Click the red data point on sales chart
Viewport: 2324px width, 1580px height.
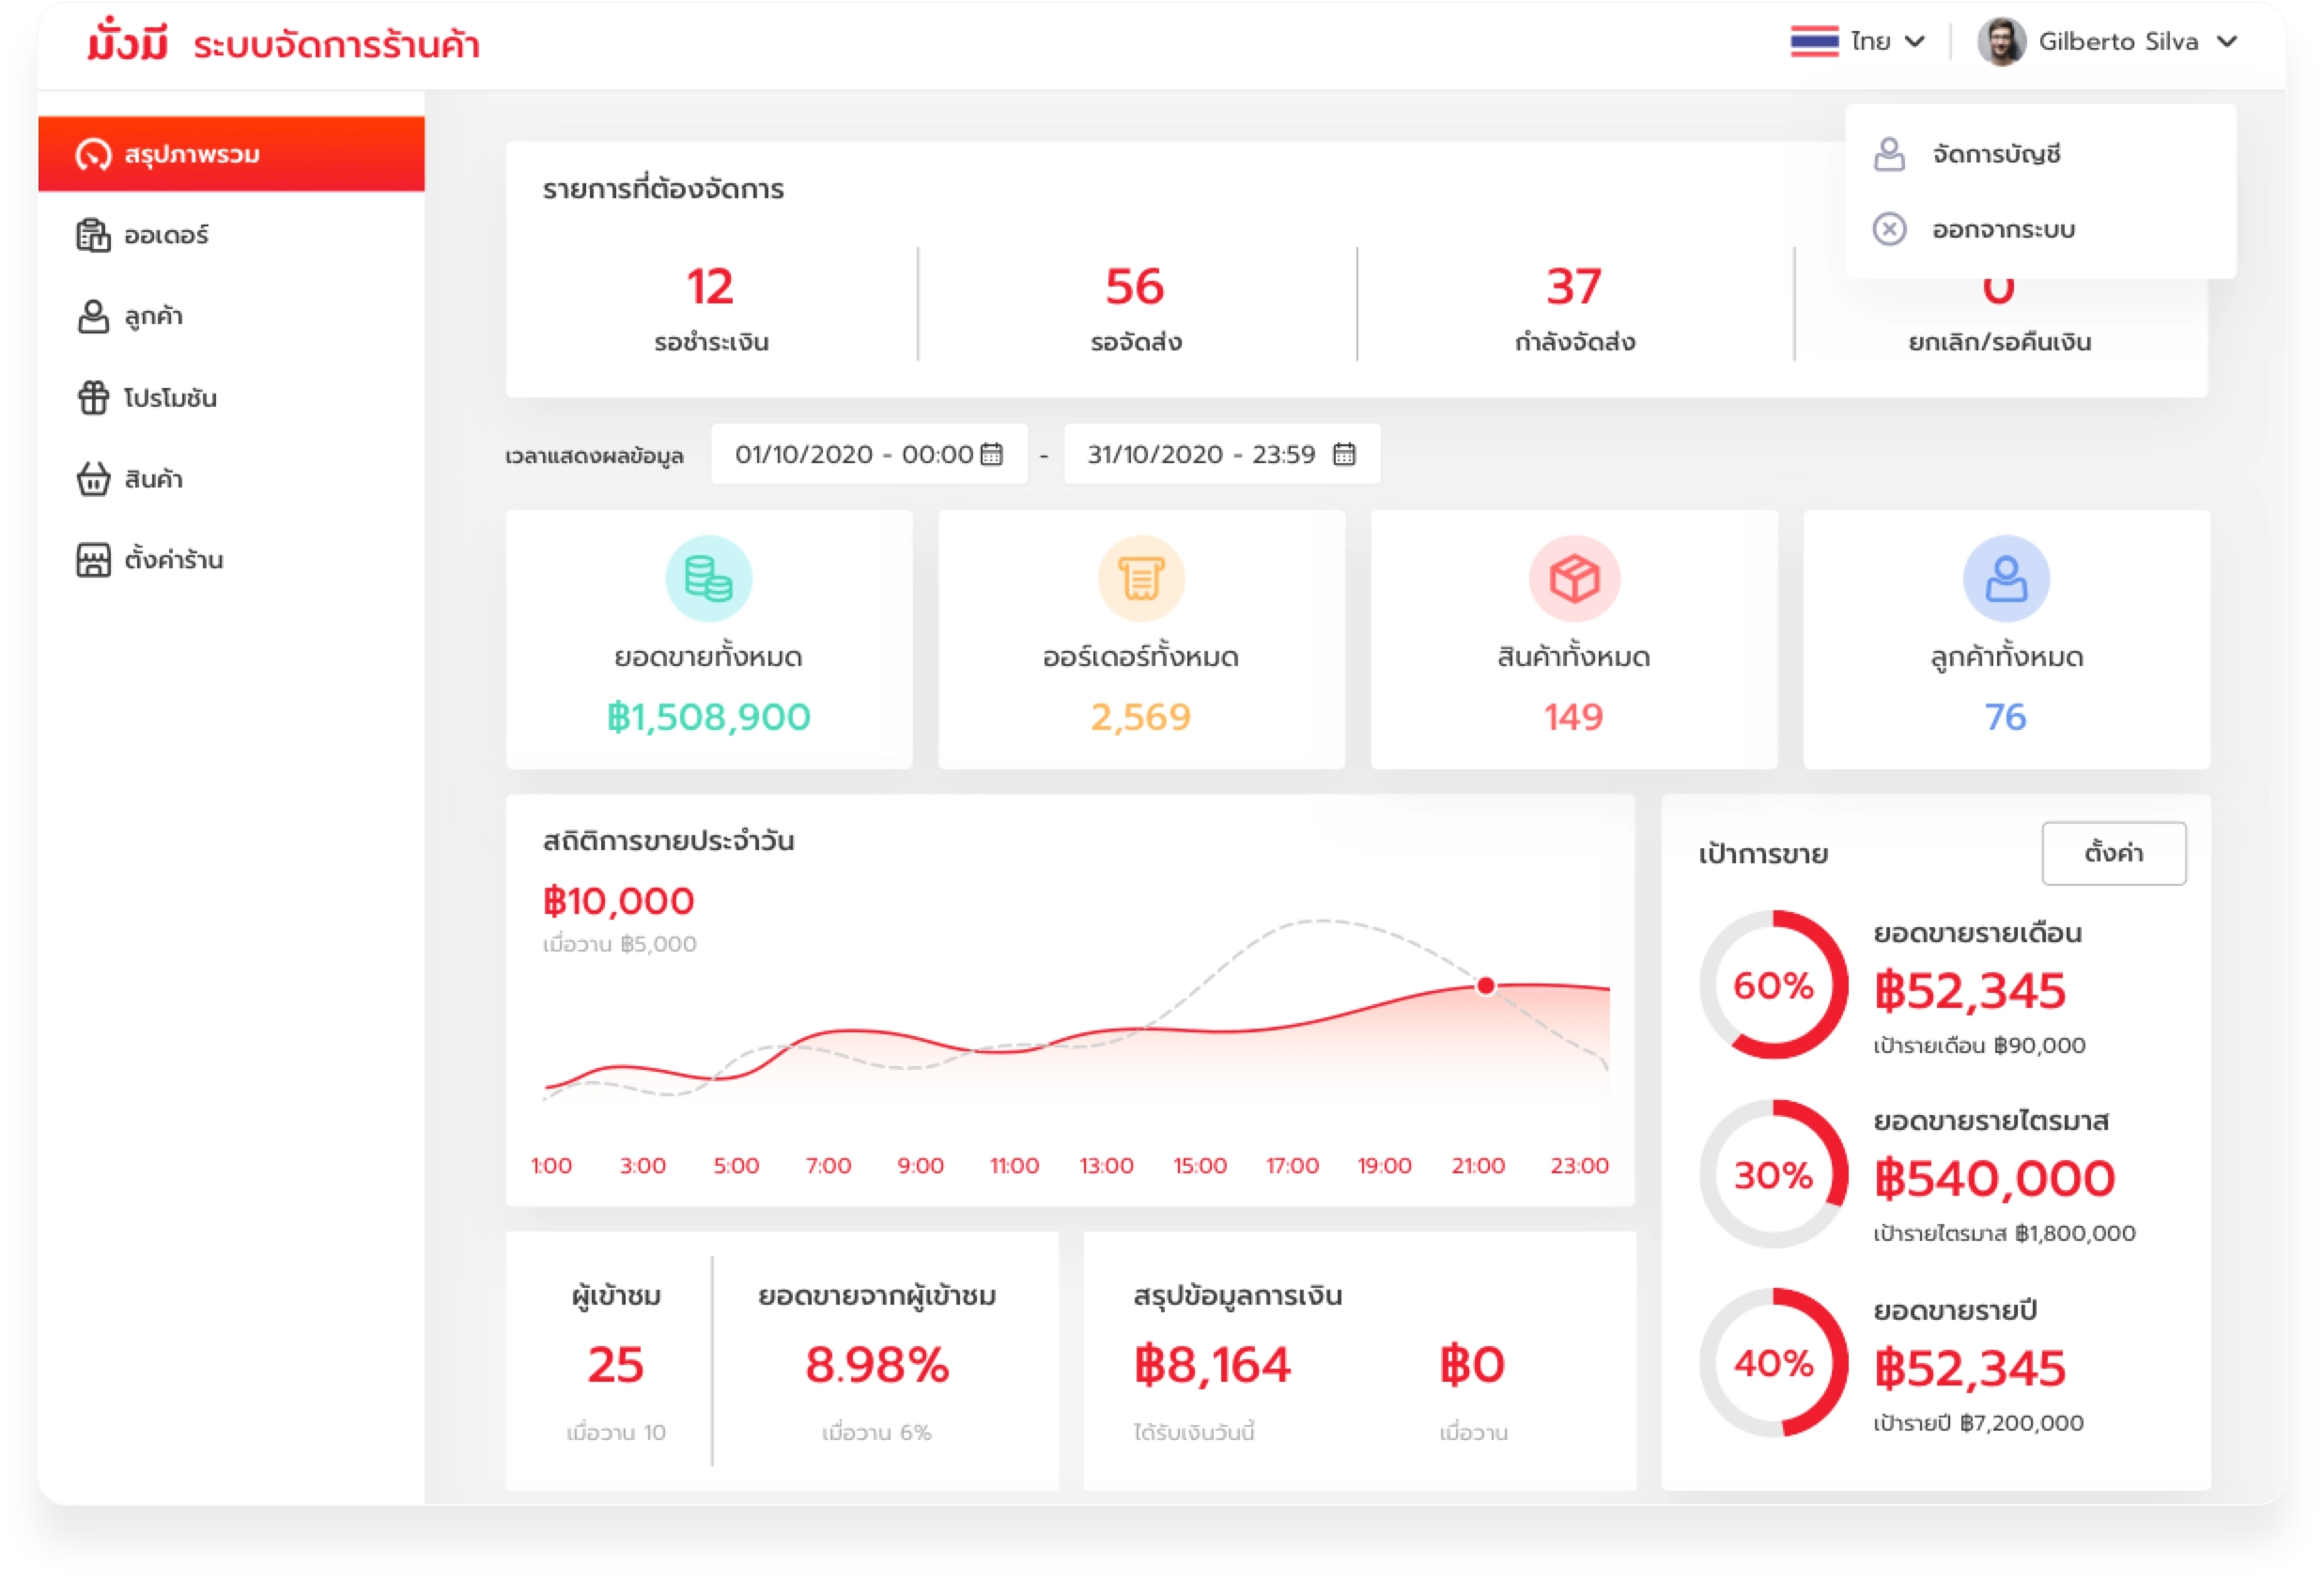(1486, 986)
